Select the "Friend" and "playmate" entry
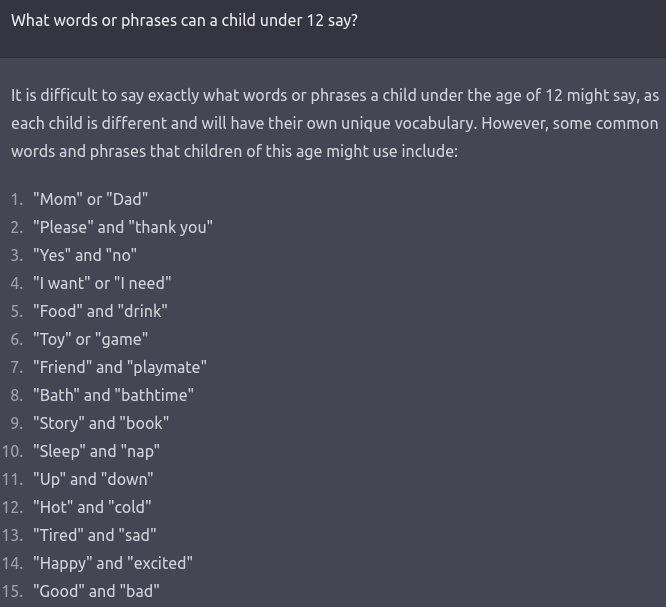The width and height of the screenshot is (666, 607). coord(119,367)
